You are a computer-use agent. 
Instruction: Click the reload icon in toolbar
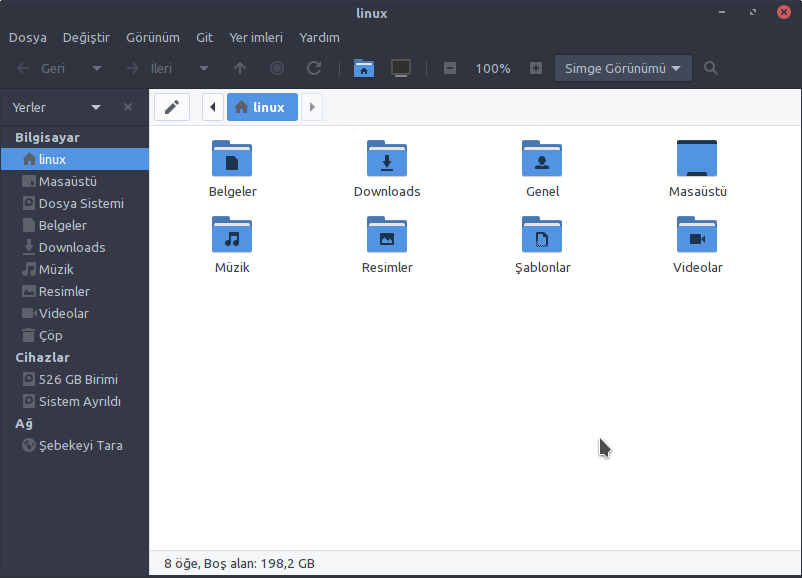pos(314,68)
